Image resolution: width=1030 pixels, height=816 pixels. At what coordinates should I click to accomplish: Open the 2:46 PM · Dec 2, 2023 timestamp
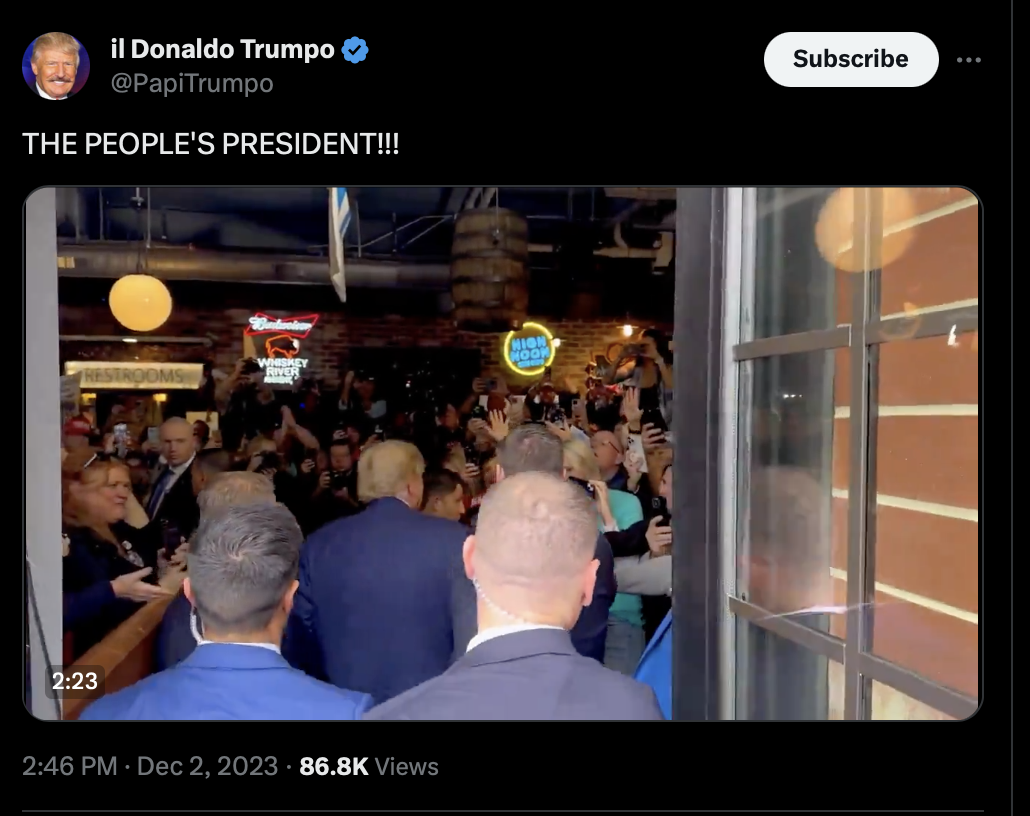pos(150,766)
